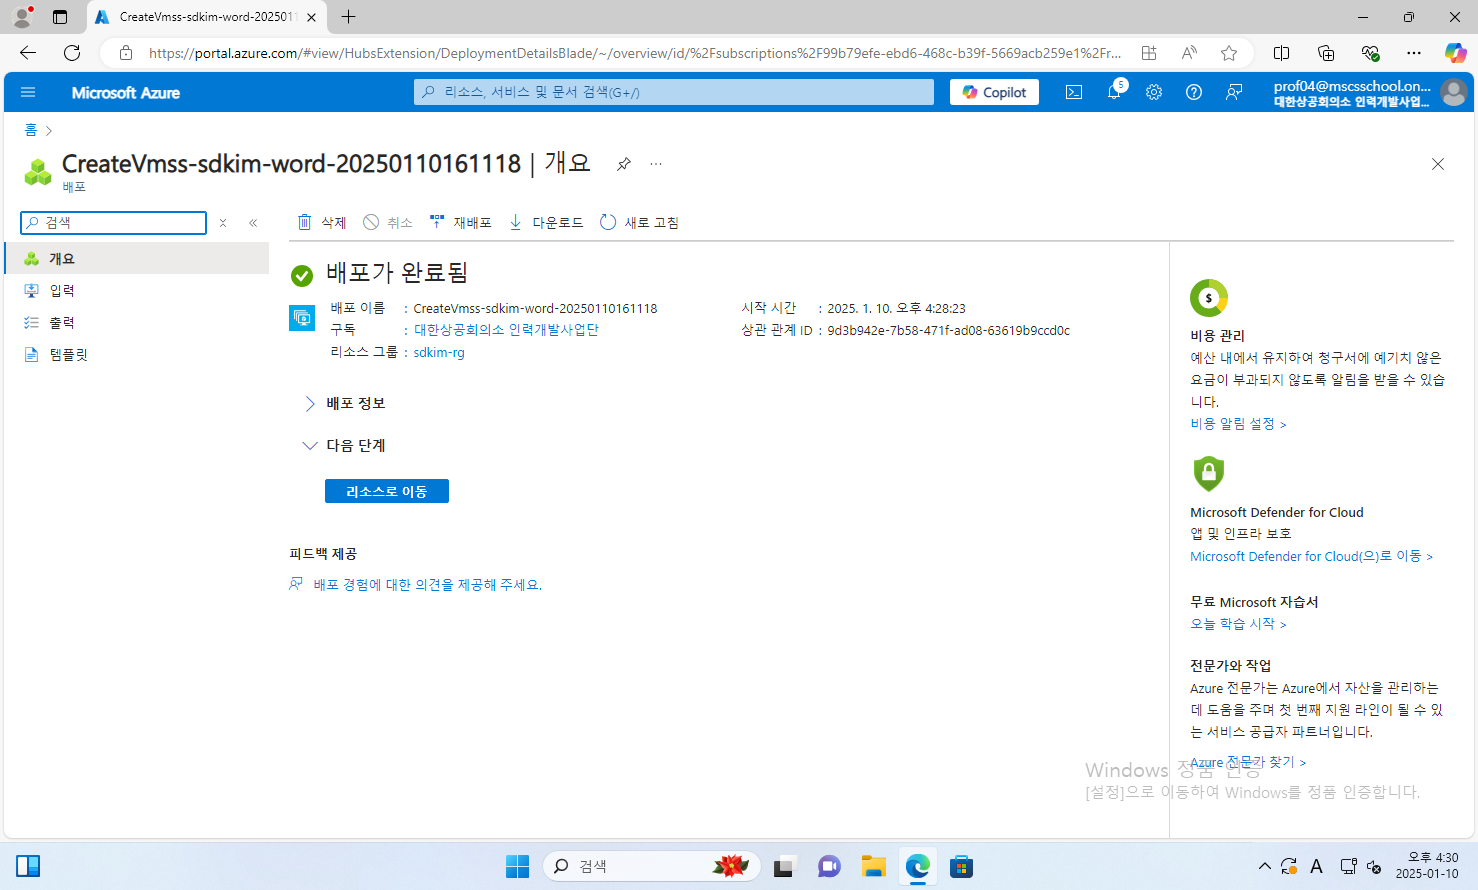Open the 오늘 학습 시작 link

1238,624
